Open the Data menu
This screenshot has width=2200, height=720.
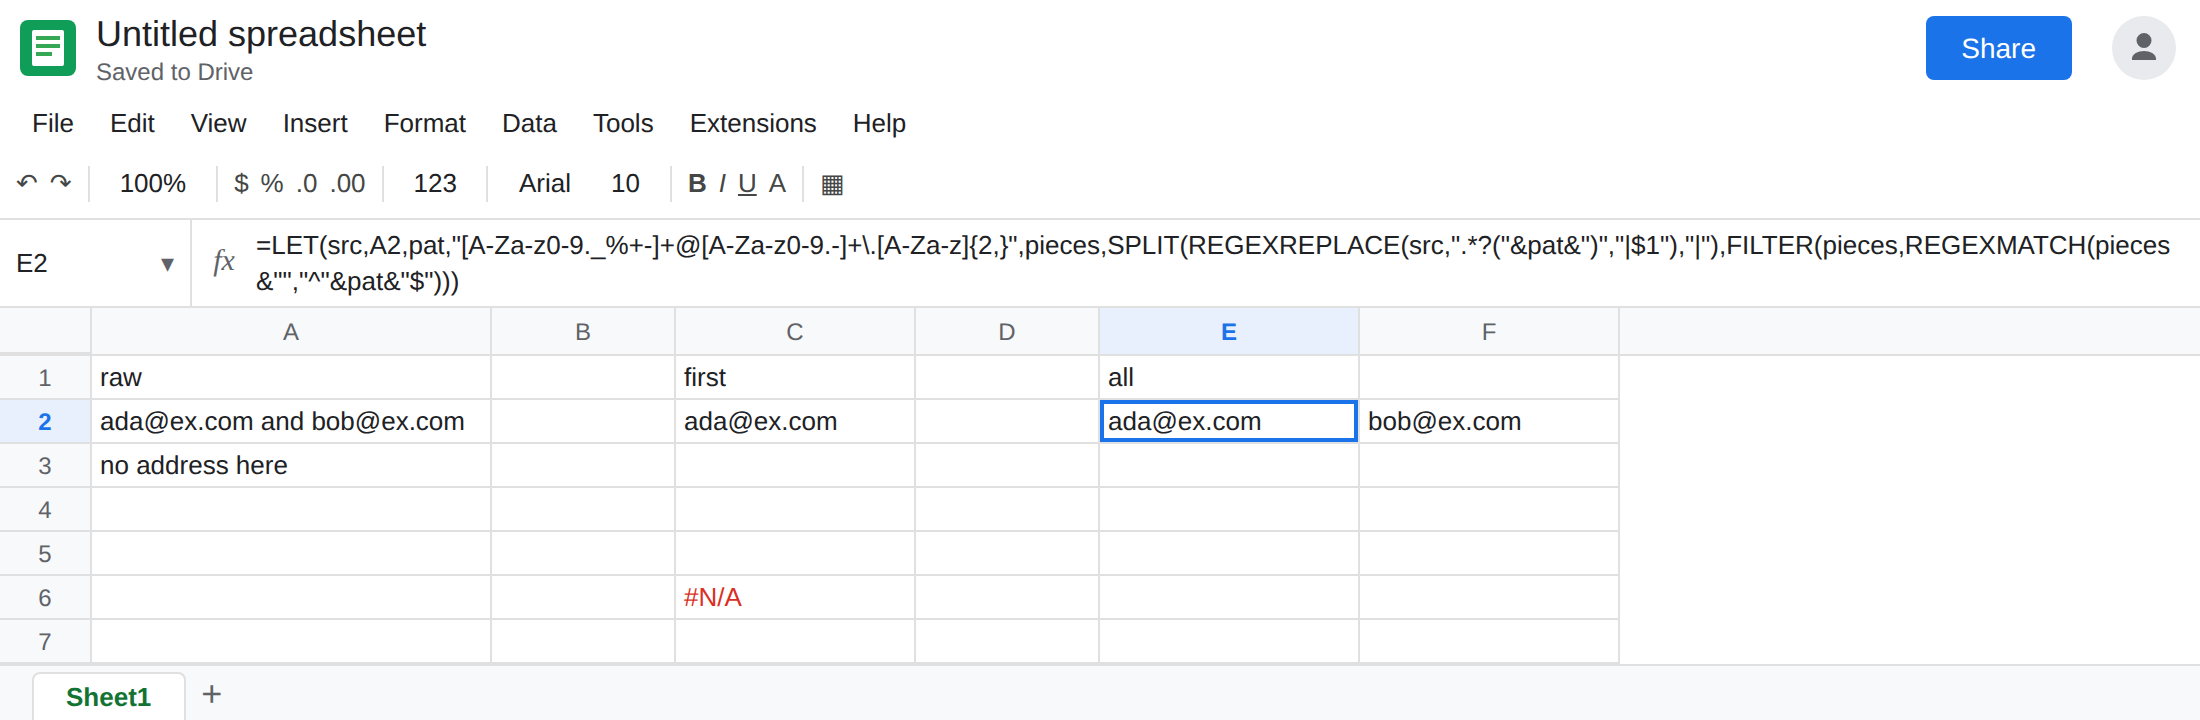pos(529,123)
